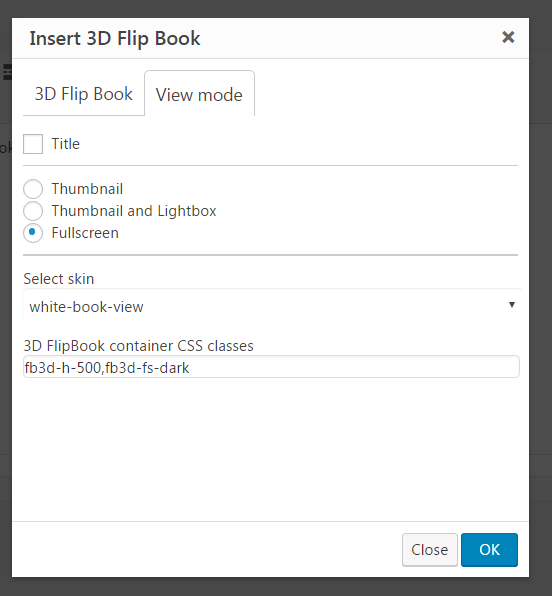Click the Close button
552x596 pixels.
pos(430,550)
